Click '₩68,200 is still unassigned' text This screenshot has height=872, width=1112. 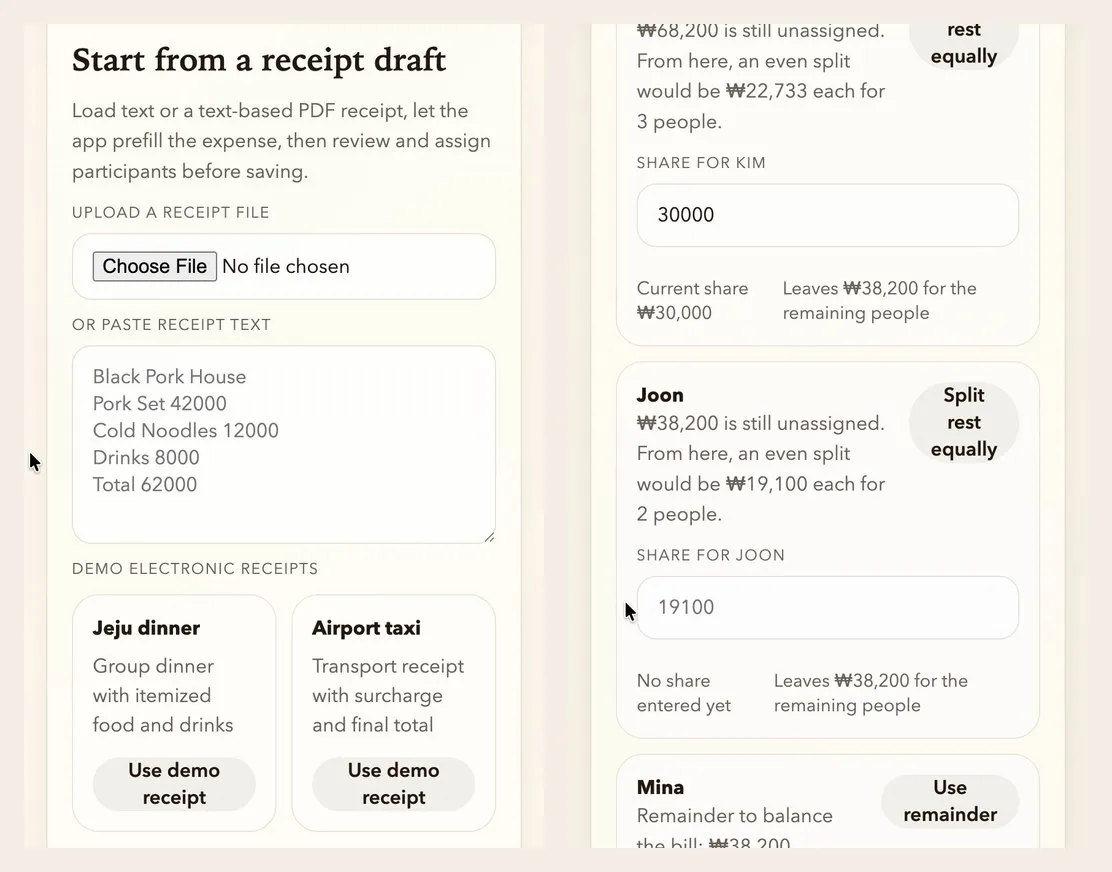[760, 31]
